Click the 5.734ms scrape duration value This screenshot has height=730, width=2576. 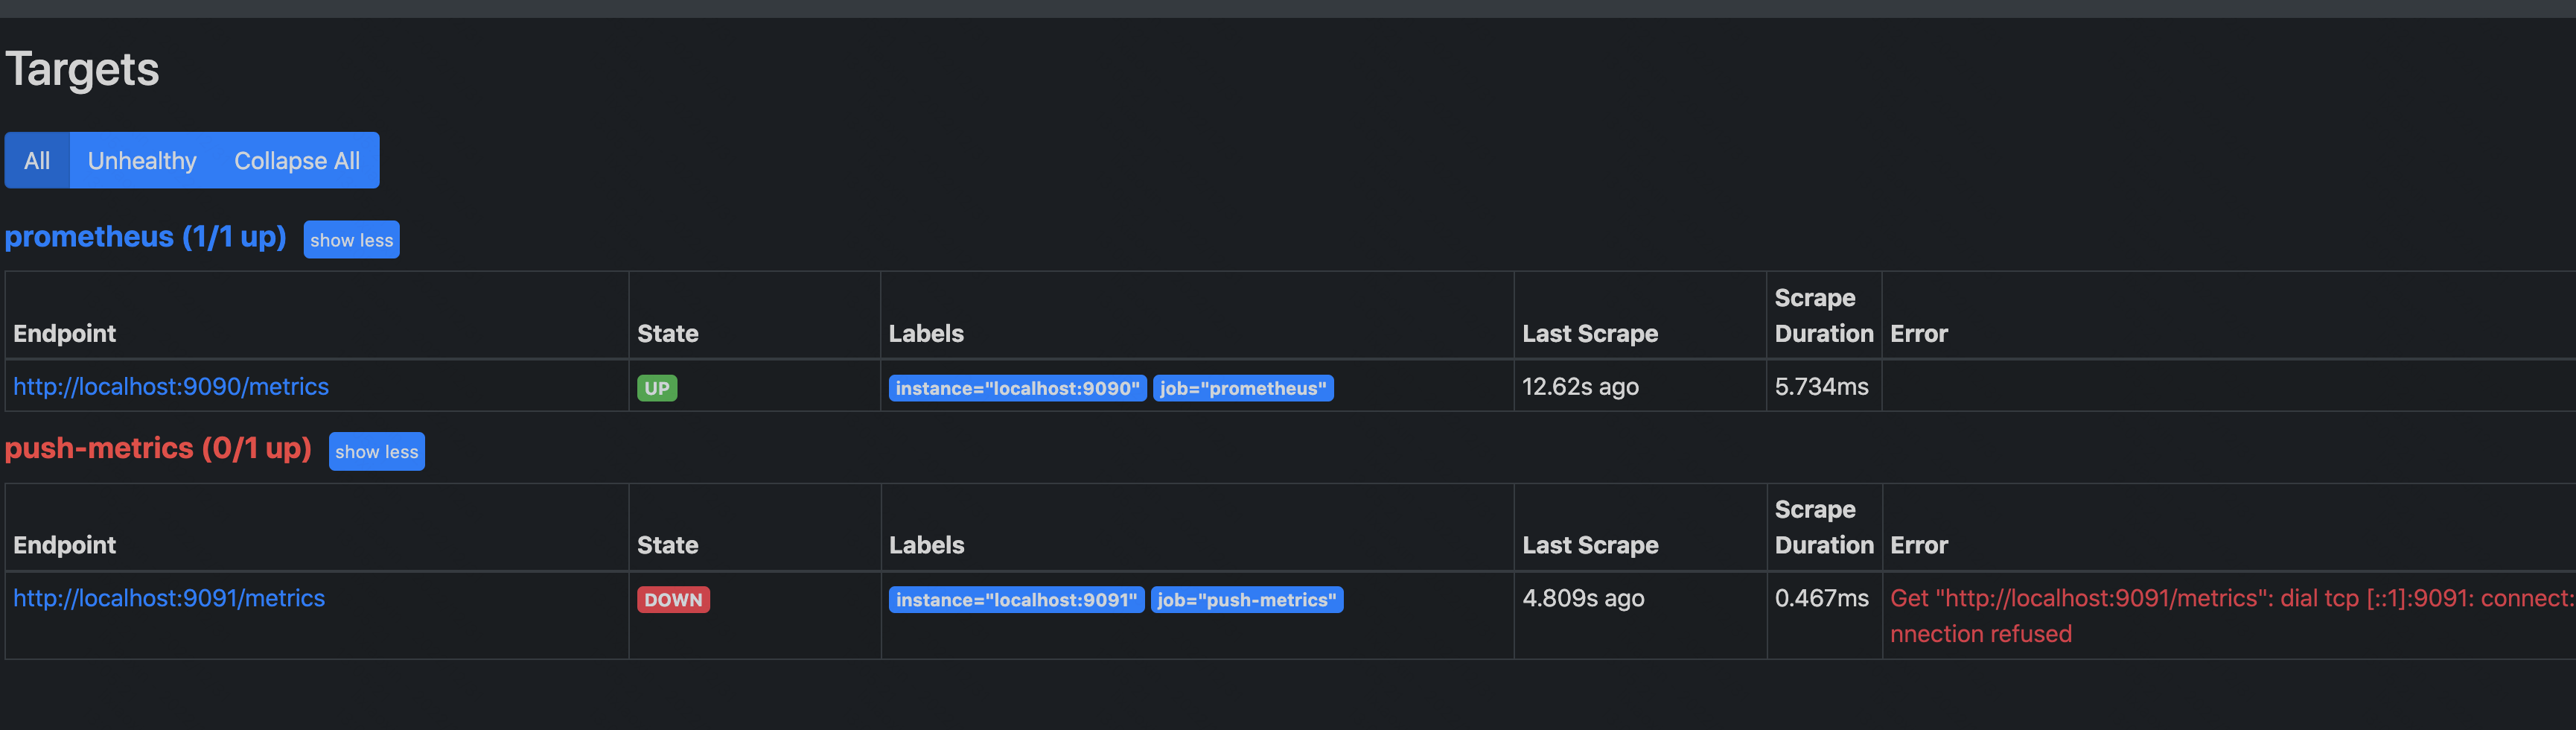point(1821,387)
